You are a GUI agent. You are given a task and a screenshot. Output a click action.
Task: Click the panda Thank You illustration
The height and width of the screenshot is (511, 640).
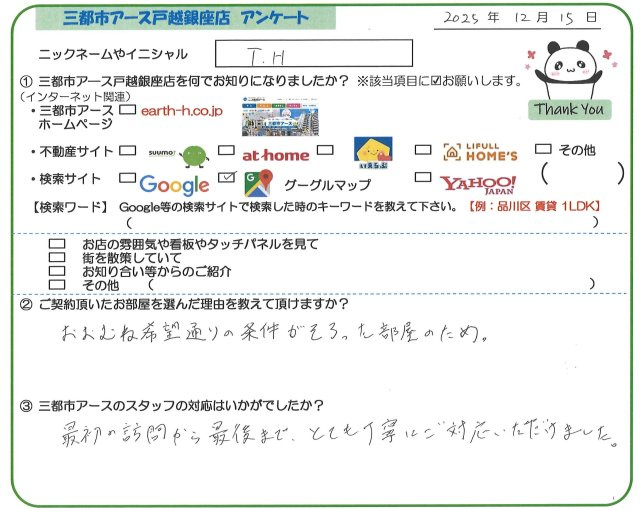pyautogui.click(x=566, y=75)
